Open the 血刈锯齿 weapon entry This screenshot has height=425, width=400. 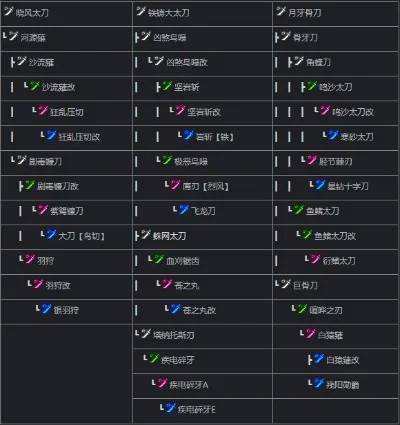[183, 261]
